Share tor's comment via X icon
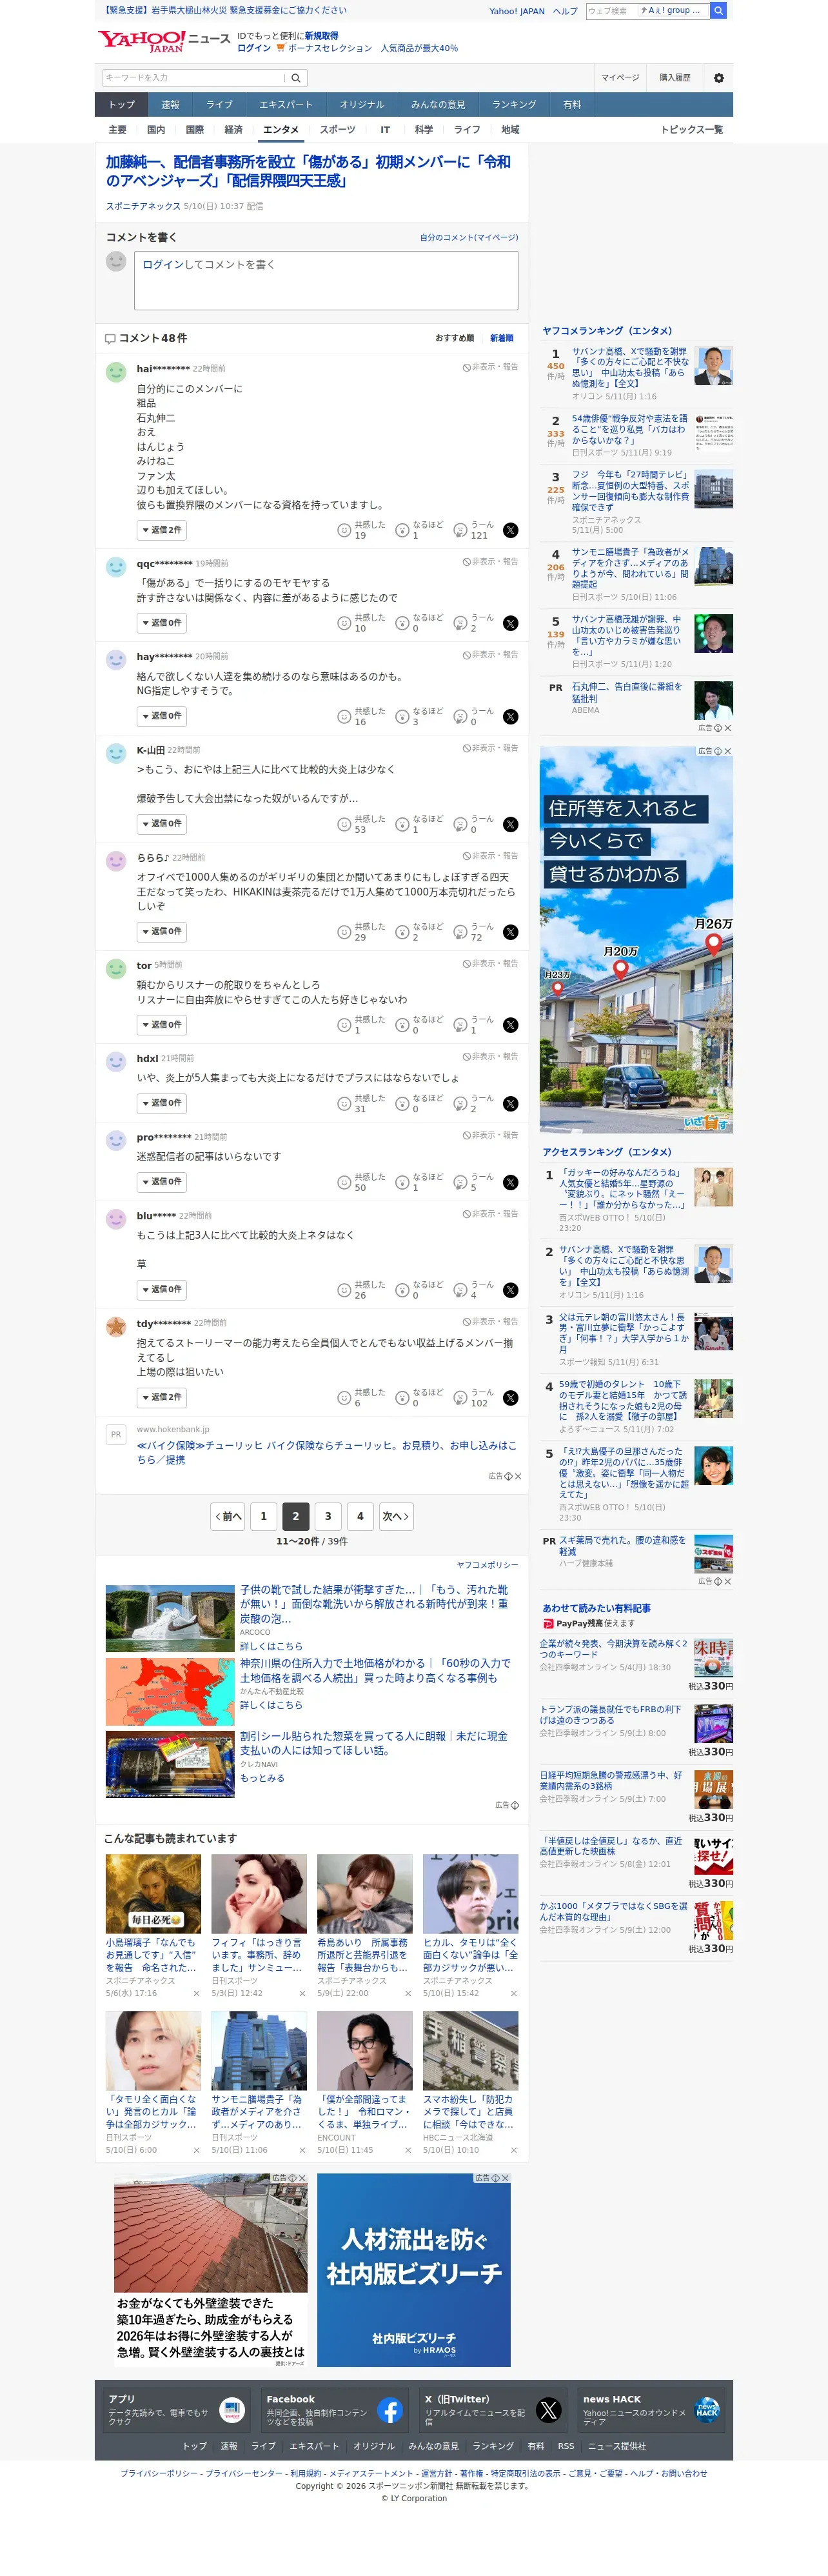 coord(510,1026)
